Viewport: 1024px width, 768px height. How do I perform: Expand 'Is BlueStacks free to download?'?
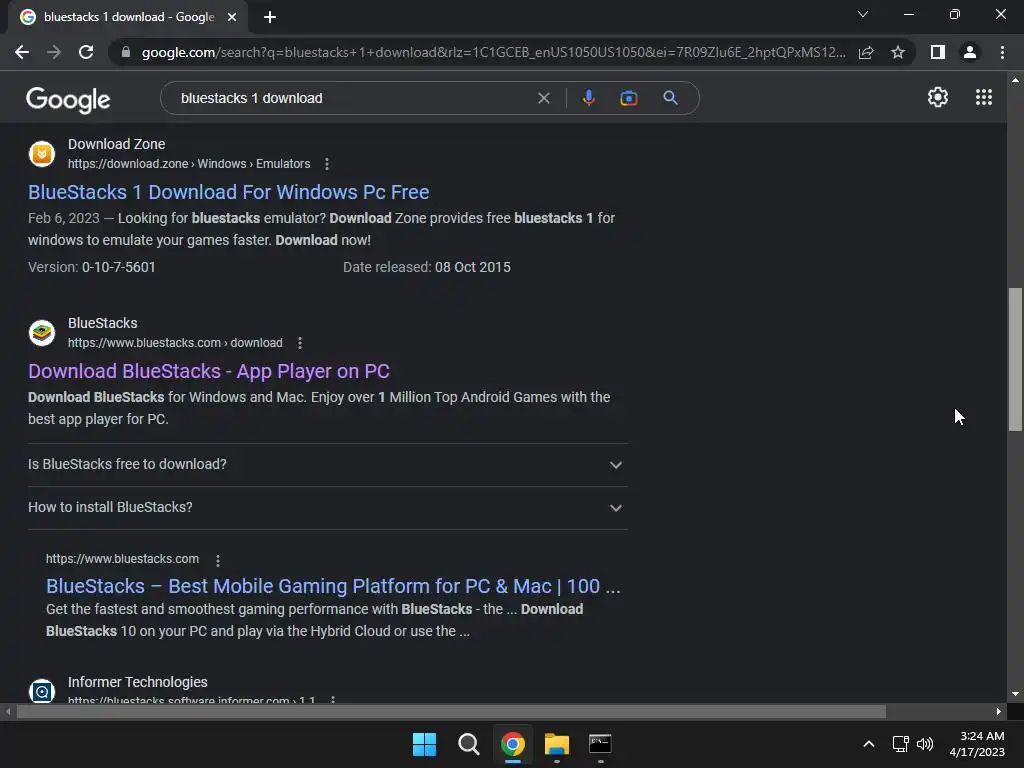coord(328,464)
